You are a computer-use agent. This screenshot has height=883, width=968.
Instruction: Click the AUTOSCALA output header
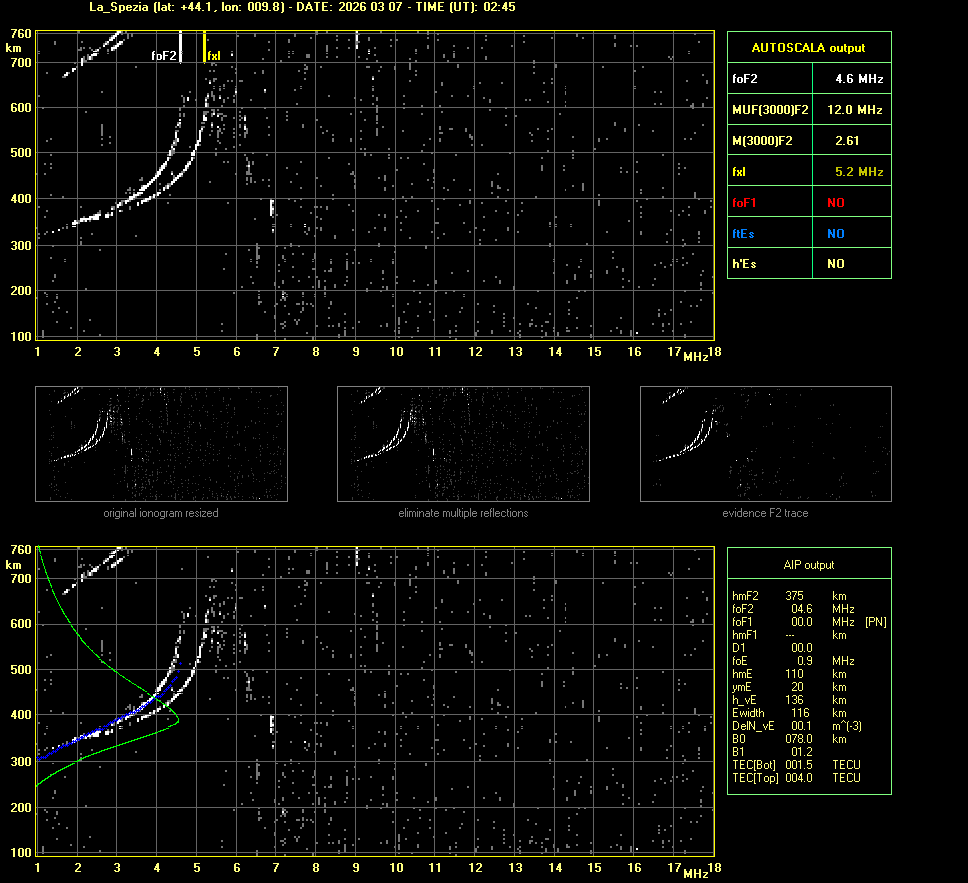click(x=808, y=47)
